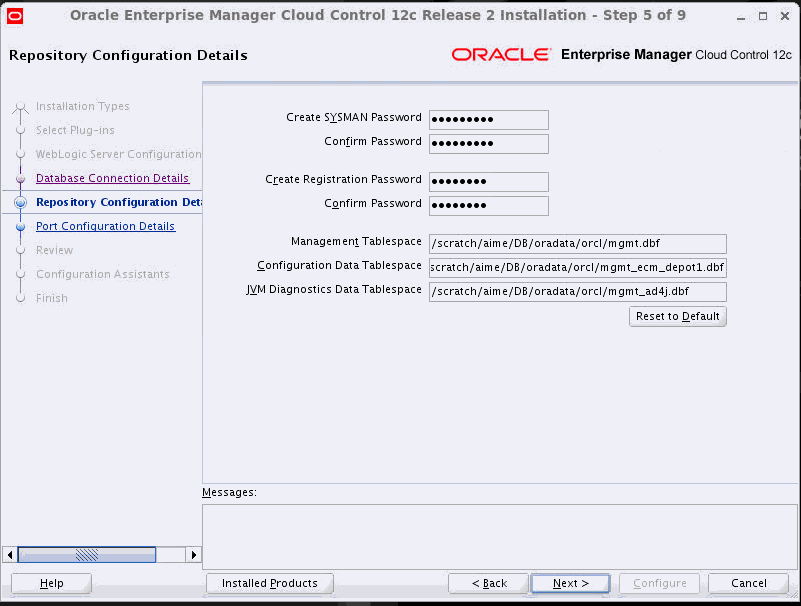Viewport: 801px width, 606px height.
Task: Cancel the installation
Action: (748, 583)
